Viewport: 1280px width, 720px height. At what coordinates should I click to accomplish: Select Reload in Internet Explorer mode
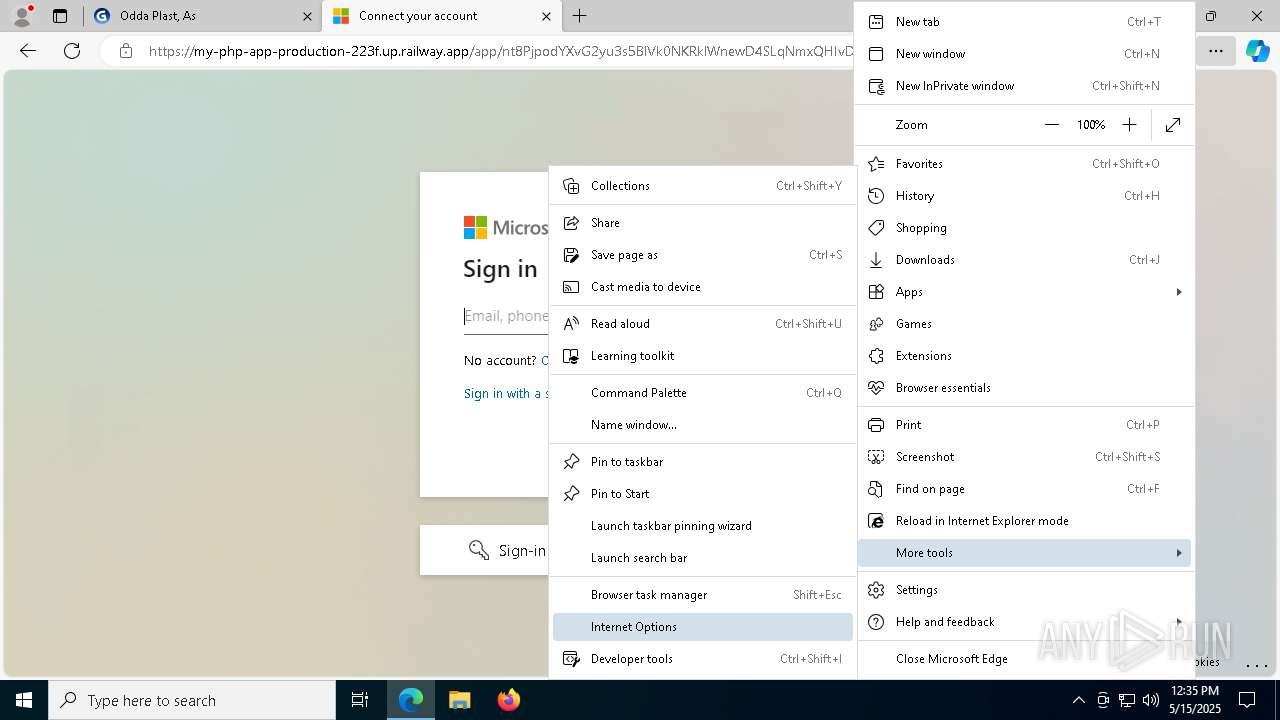click(1025, 520)
